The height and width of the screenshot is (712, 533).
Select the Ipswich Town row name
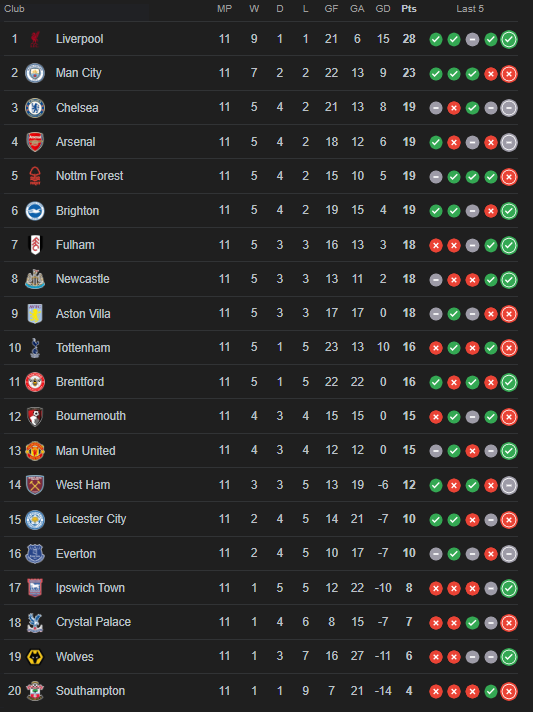click(x=90, y=588)
